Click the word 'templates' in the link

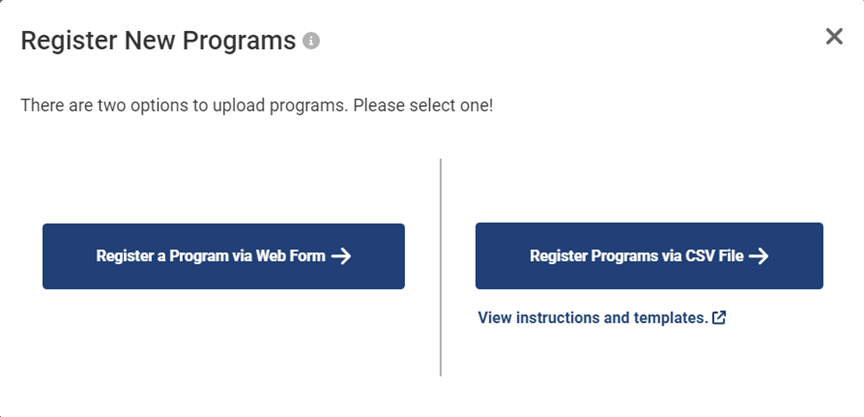(670, 318)
